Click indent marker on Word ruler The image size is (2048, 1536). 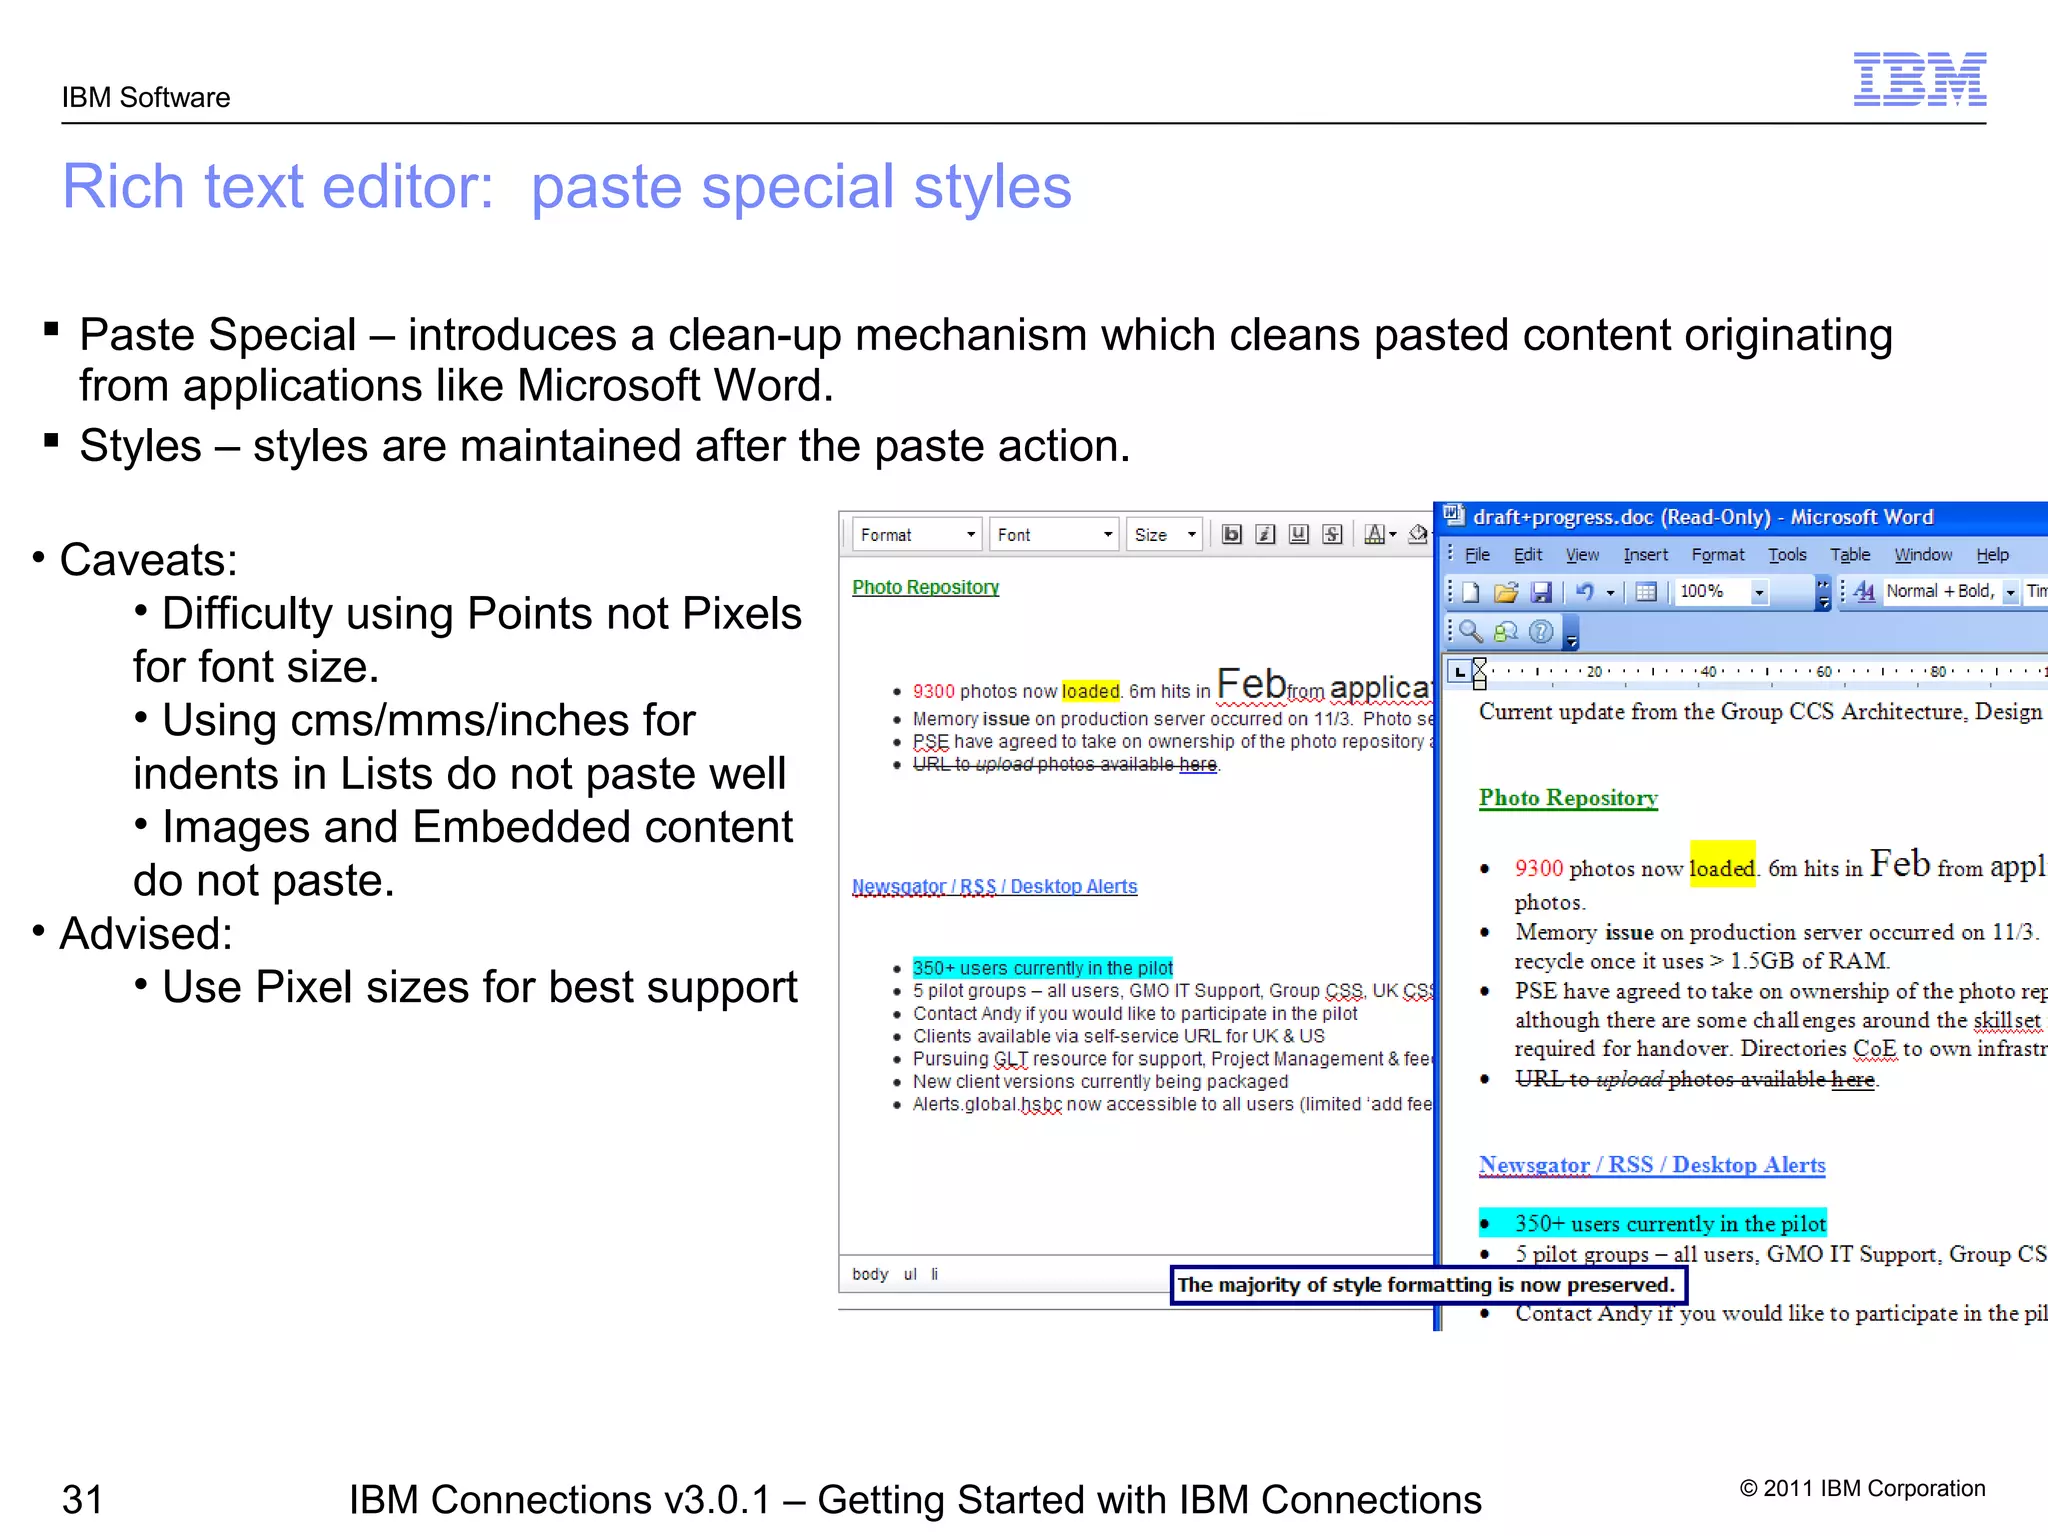(x=1480, y=674)
